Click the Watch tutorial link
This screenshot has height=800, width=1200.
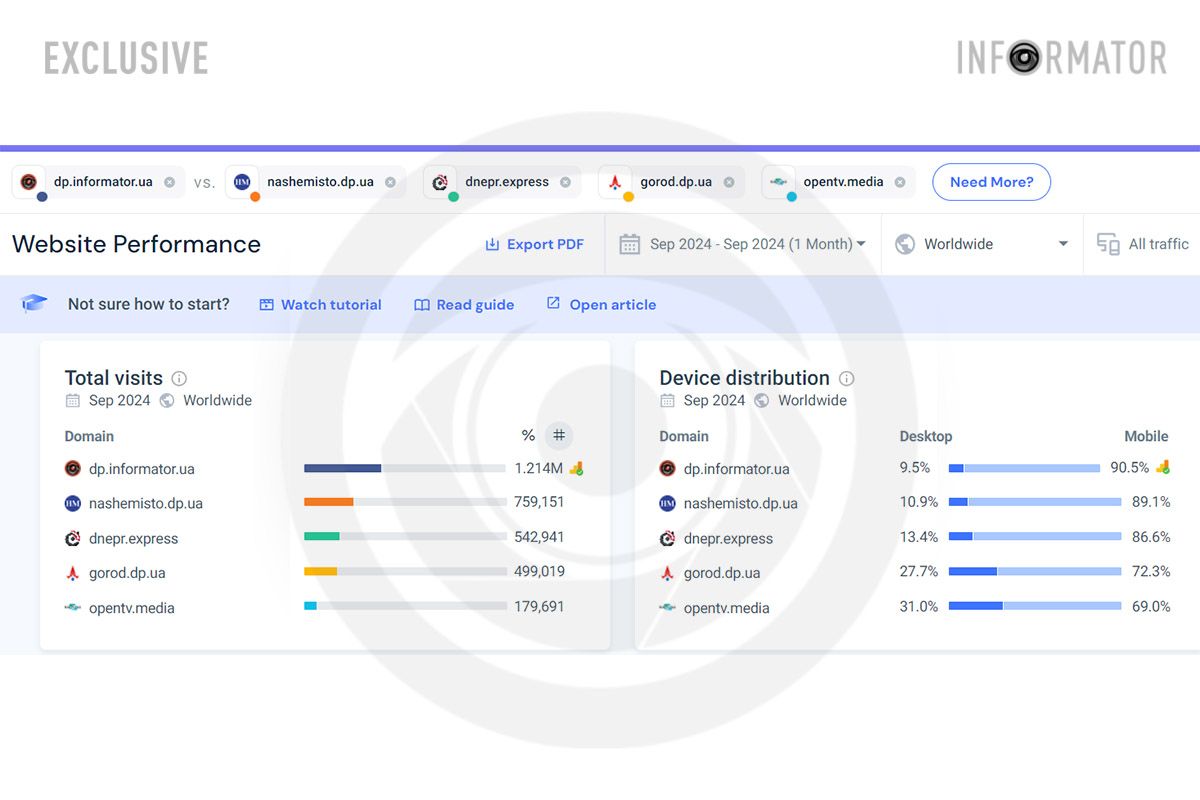click(320, 304)
